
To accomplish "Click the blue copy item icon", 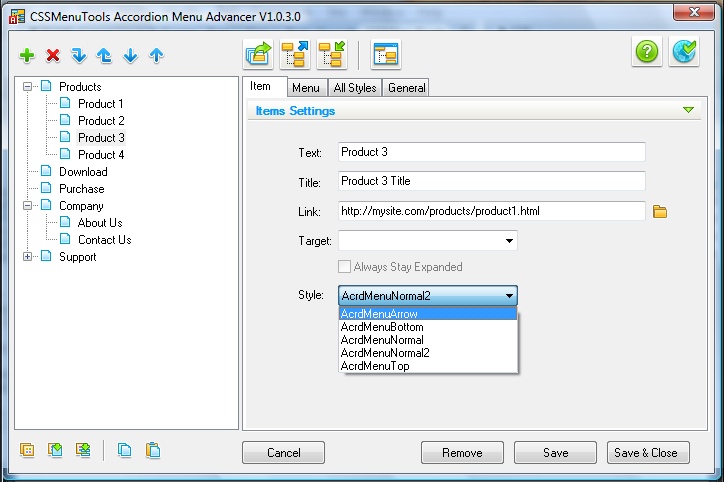I will tap(124, 450).
